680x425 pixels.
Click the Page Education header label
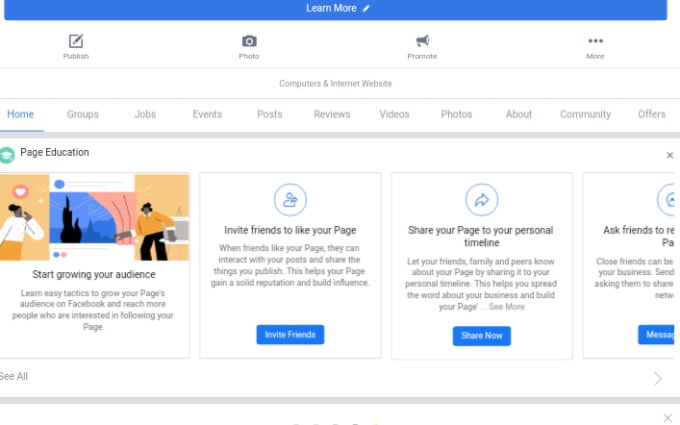point(55,153)
